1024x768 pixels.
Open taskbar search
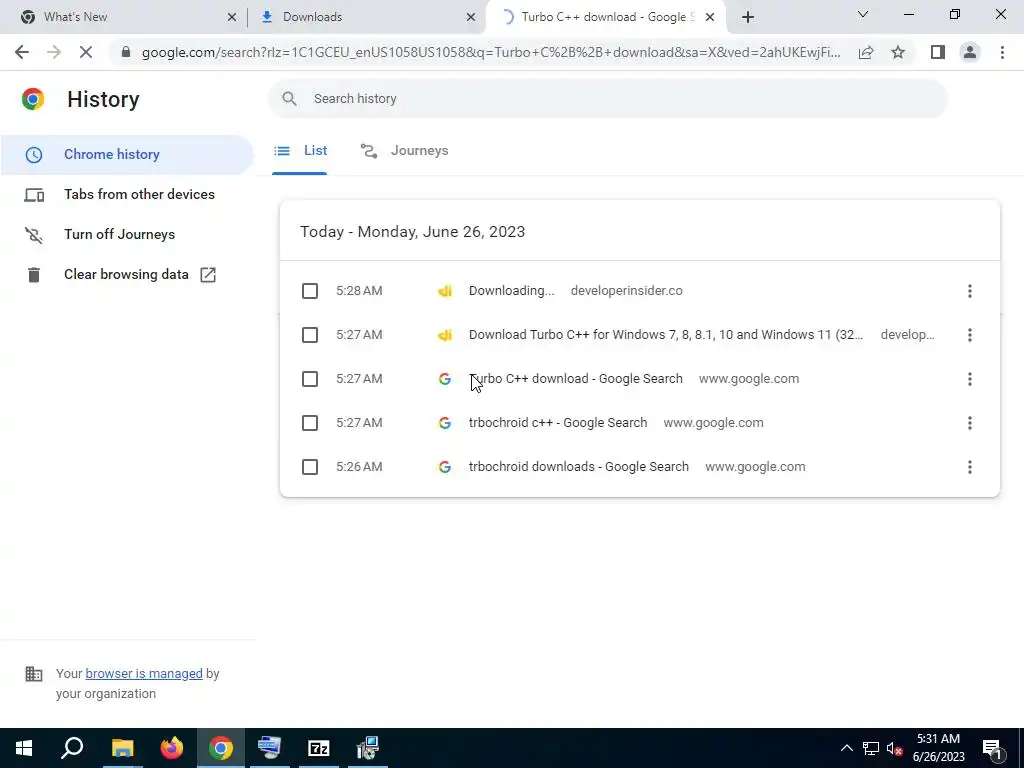[72, 748]
